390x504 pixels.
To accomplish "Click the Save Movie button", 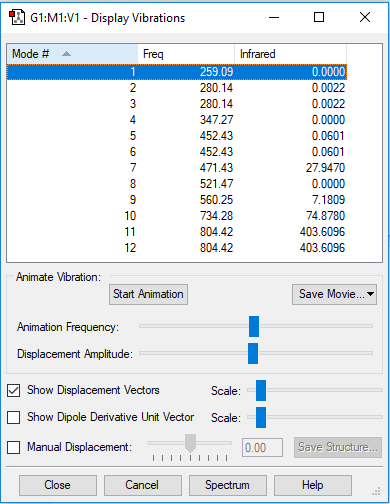I will tap(334, 294).
